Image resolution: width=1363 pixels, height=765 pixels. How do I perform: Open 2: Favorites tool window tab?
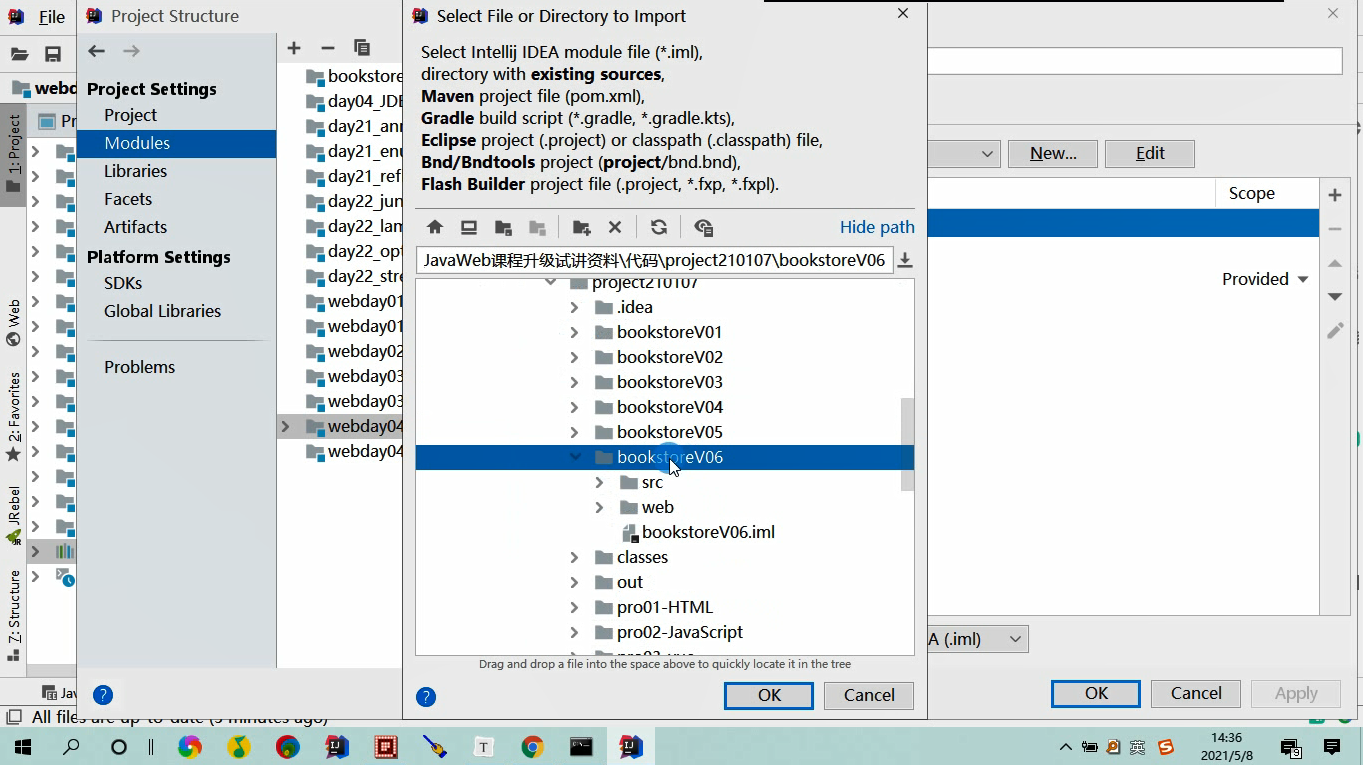pos(13,417)
